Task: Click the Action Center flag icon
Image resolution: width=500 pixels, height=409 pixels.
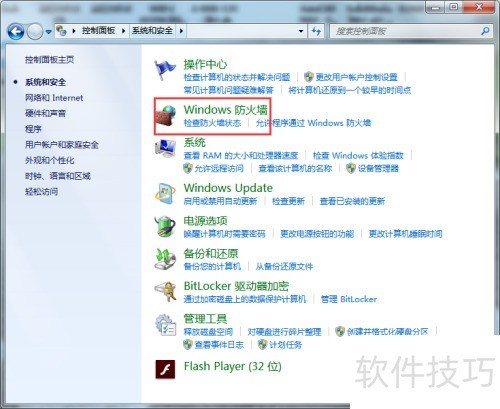Action: pyautogui.click(x=165, y=70)
